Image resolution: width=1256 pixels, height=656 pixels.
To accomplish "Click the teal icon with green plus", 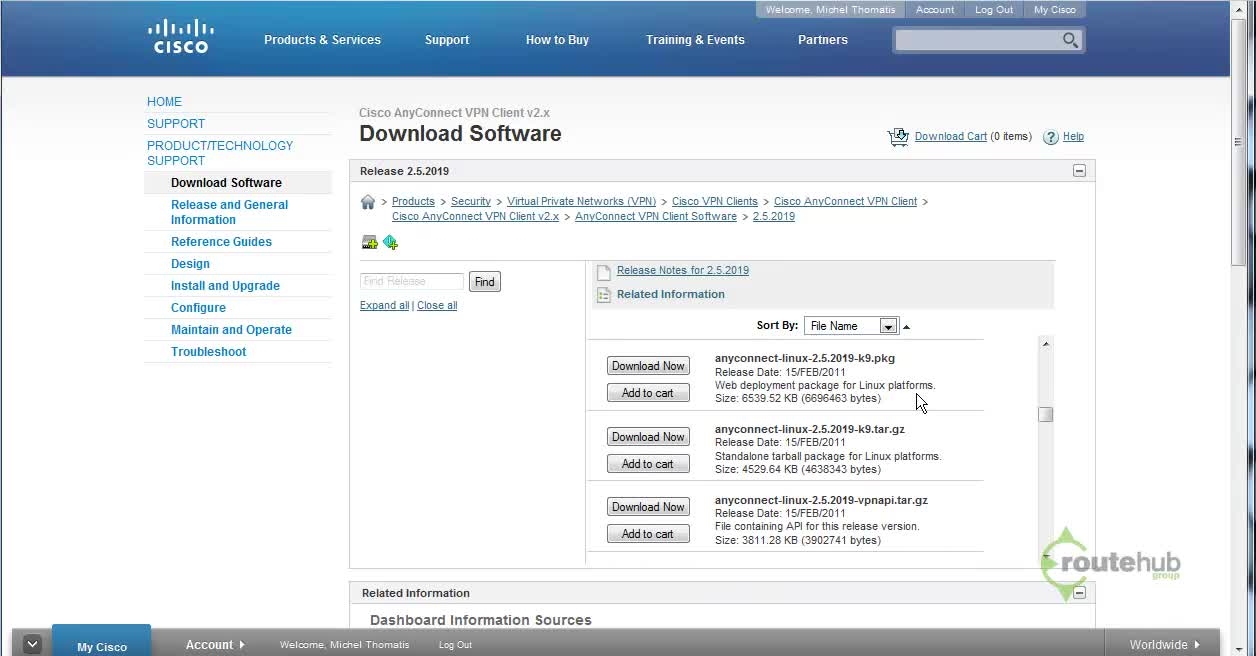I will click(x=391, y=242).
